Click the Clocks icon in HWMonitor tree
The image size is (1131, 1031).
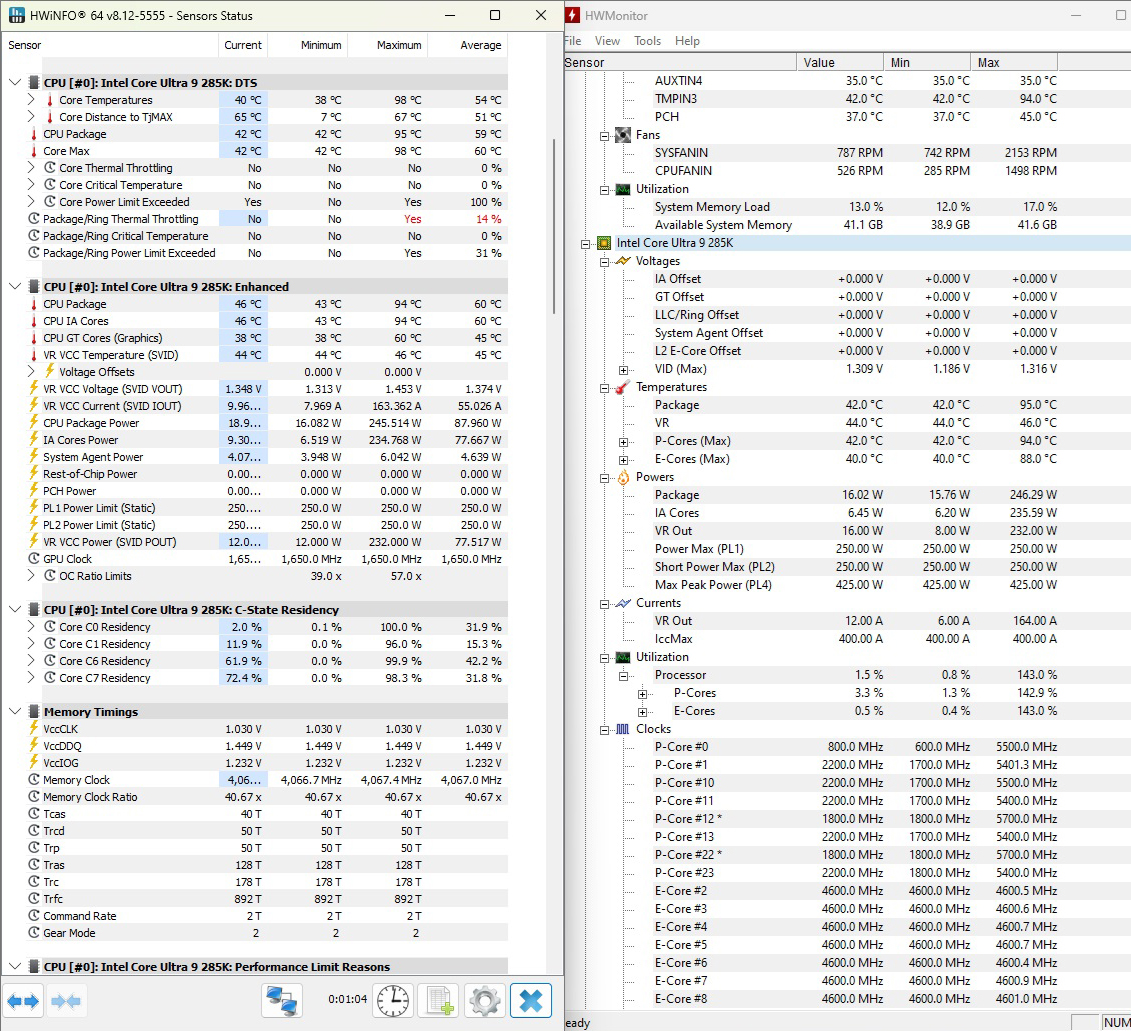pyautogui.click(x=622, y=729)
